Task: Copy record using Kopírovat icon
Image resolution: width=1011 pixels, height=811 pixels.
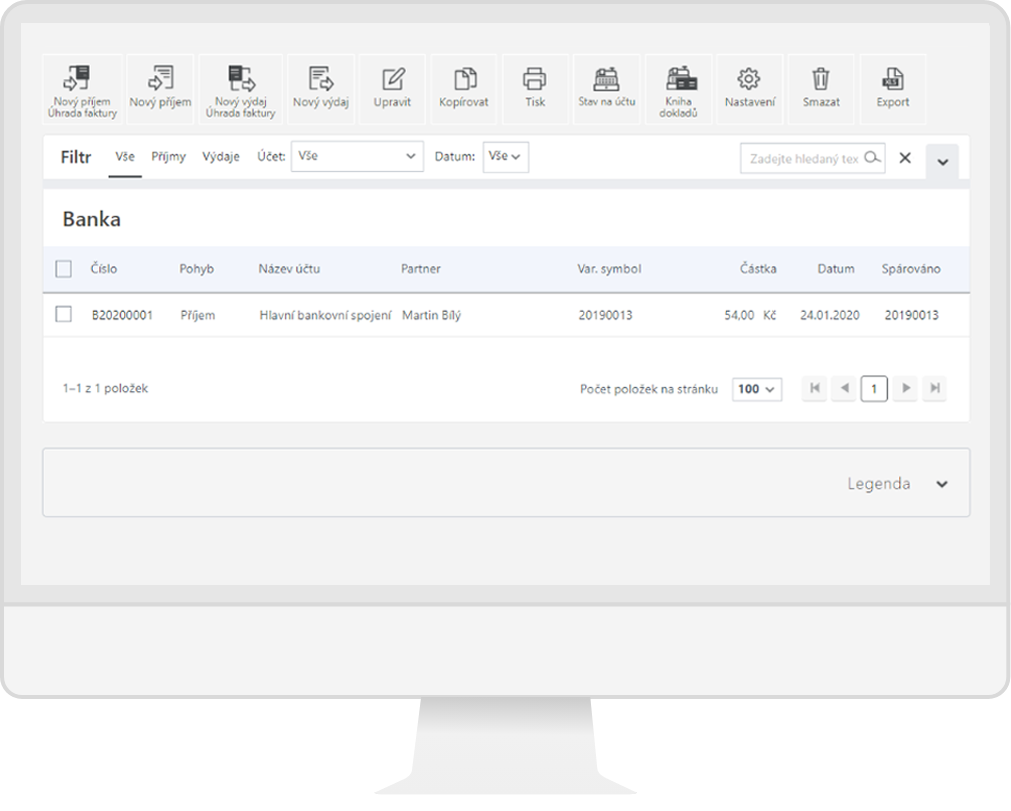Action: pos(464,78)
